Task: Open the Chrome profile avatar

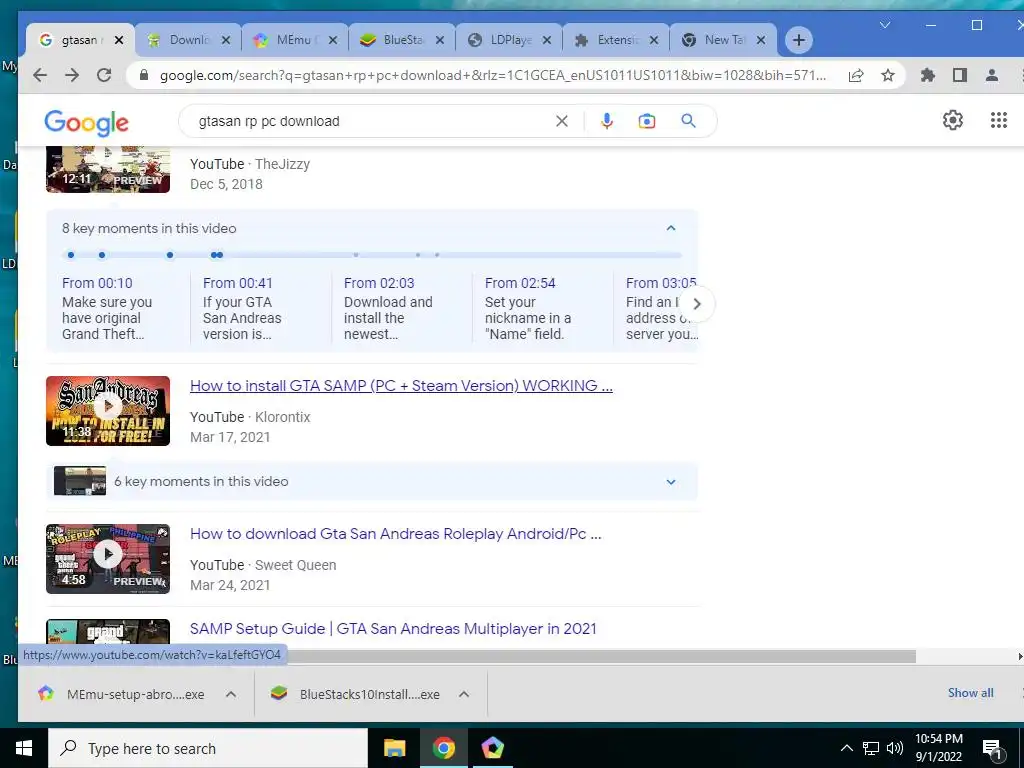Action: (991, 75)
